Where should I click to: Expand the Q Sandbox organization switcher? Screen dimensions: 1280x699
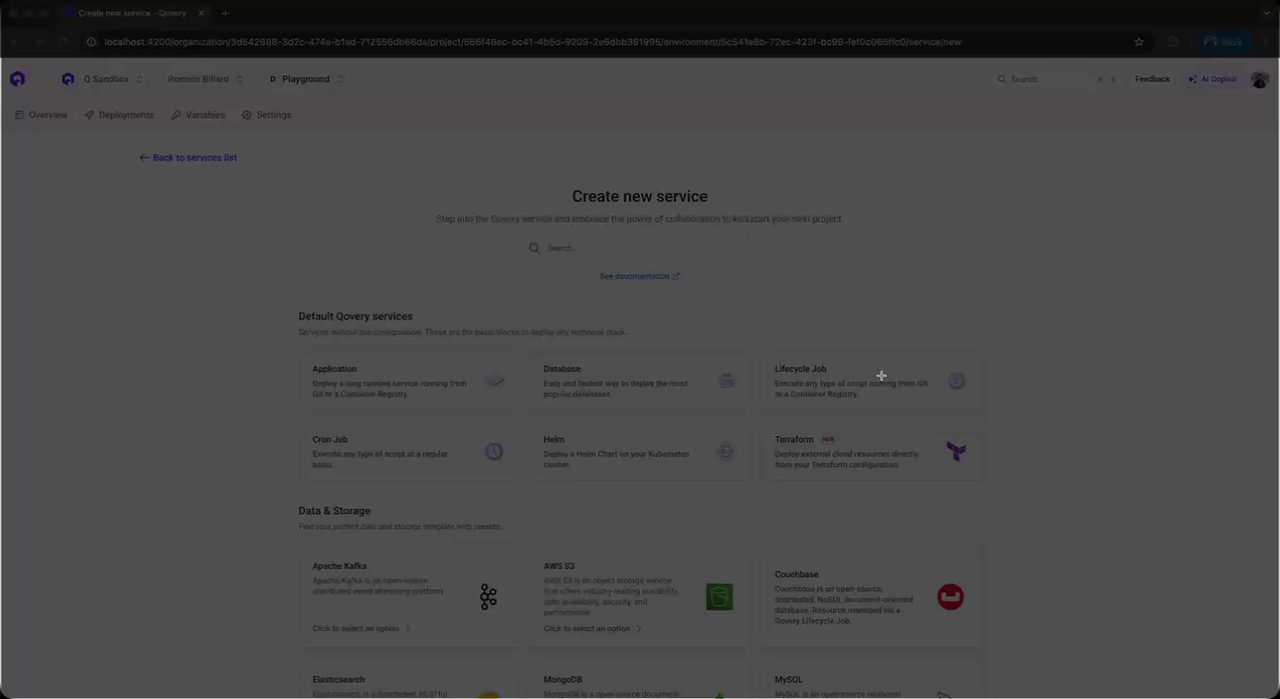(x=139, y=79)
